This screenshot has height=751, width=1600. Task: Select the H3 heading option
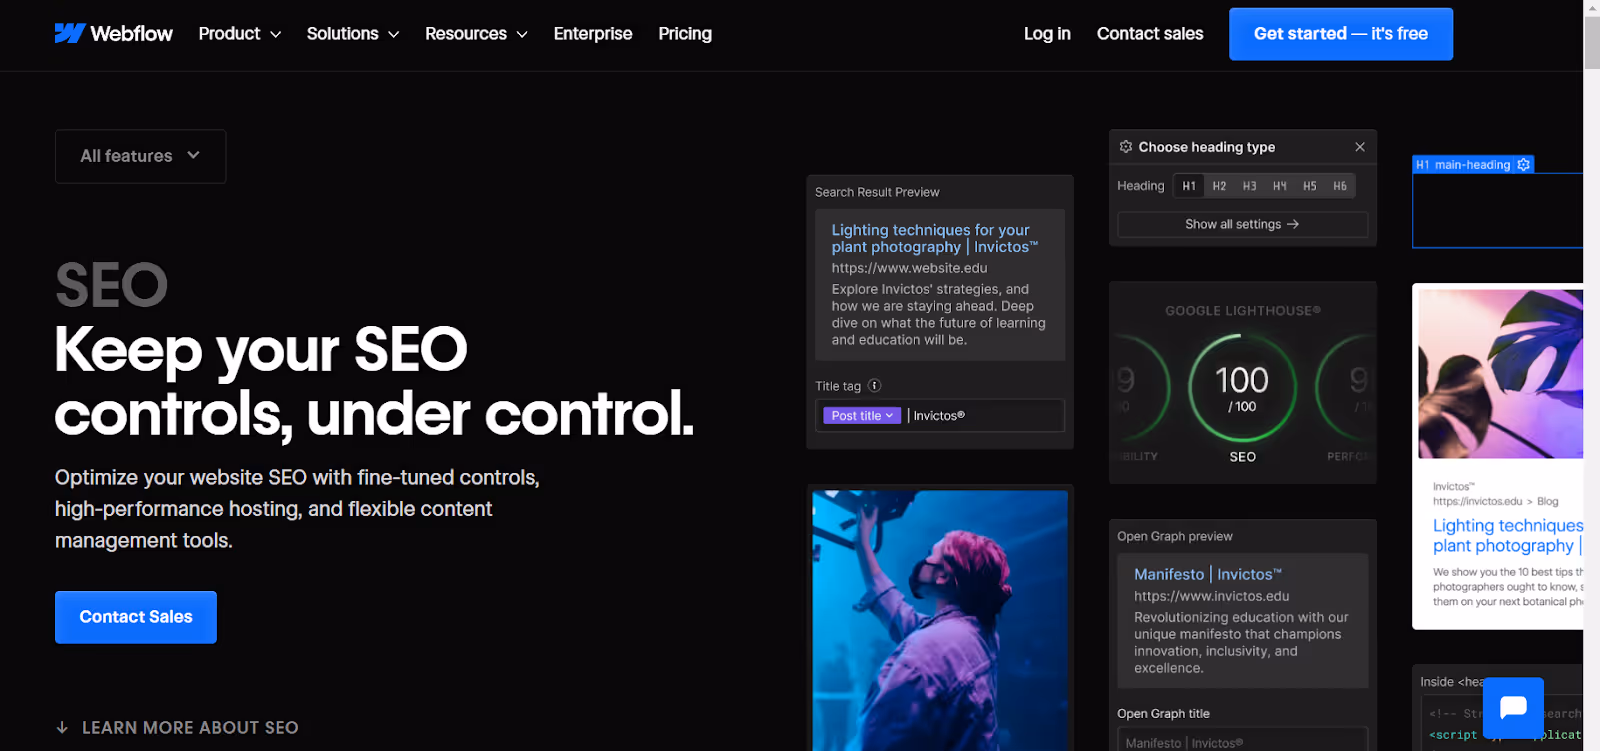[x=1249, y=186]
